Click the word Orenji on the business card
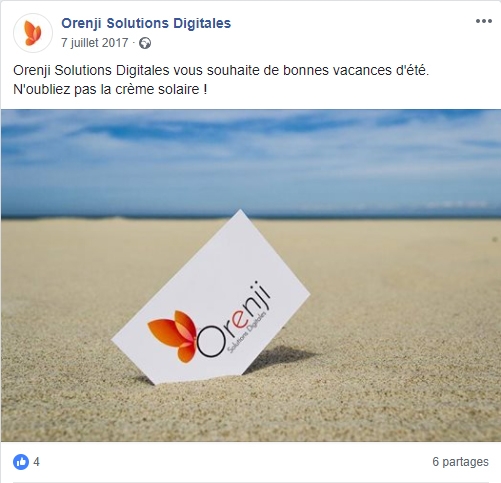Viewport: 501px width, 483px height. (233, 320)
